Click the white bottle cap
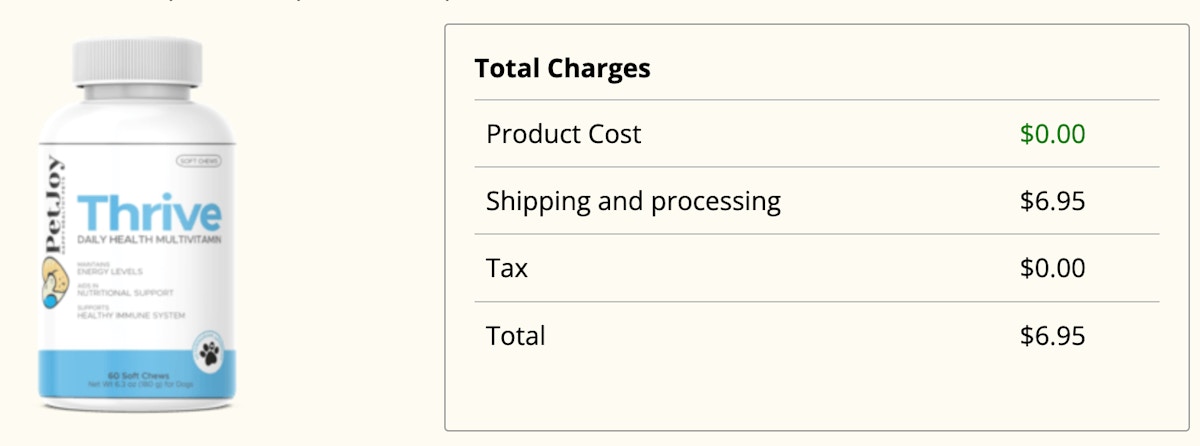This screenshot has height=446, width=1200. click(x=137, y=59)
